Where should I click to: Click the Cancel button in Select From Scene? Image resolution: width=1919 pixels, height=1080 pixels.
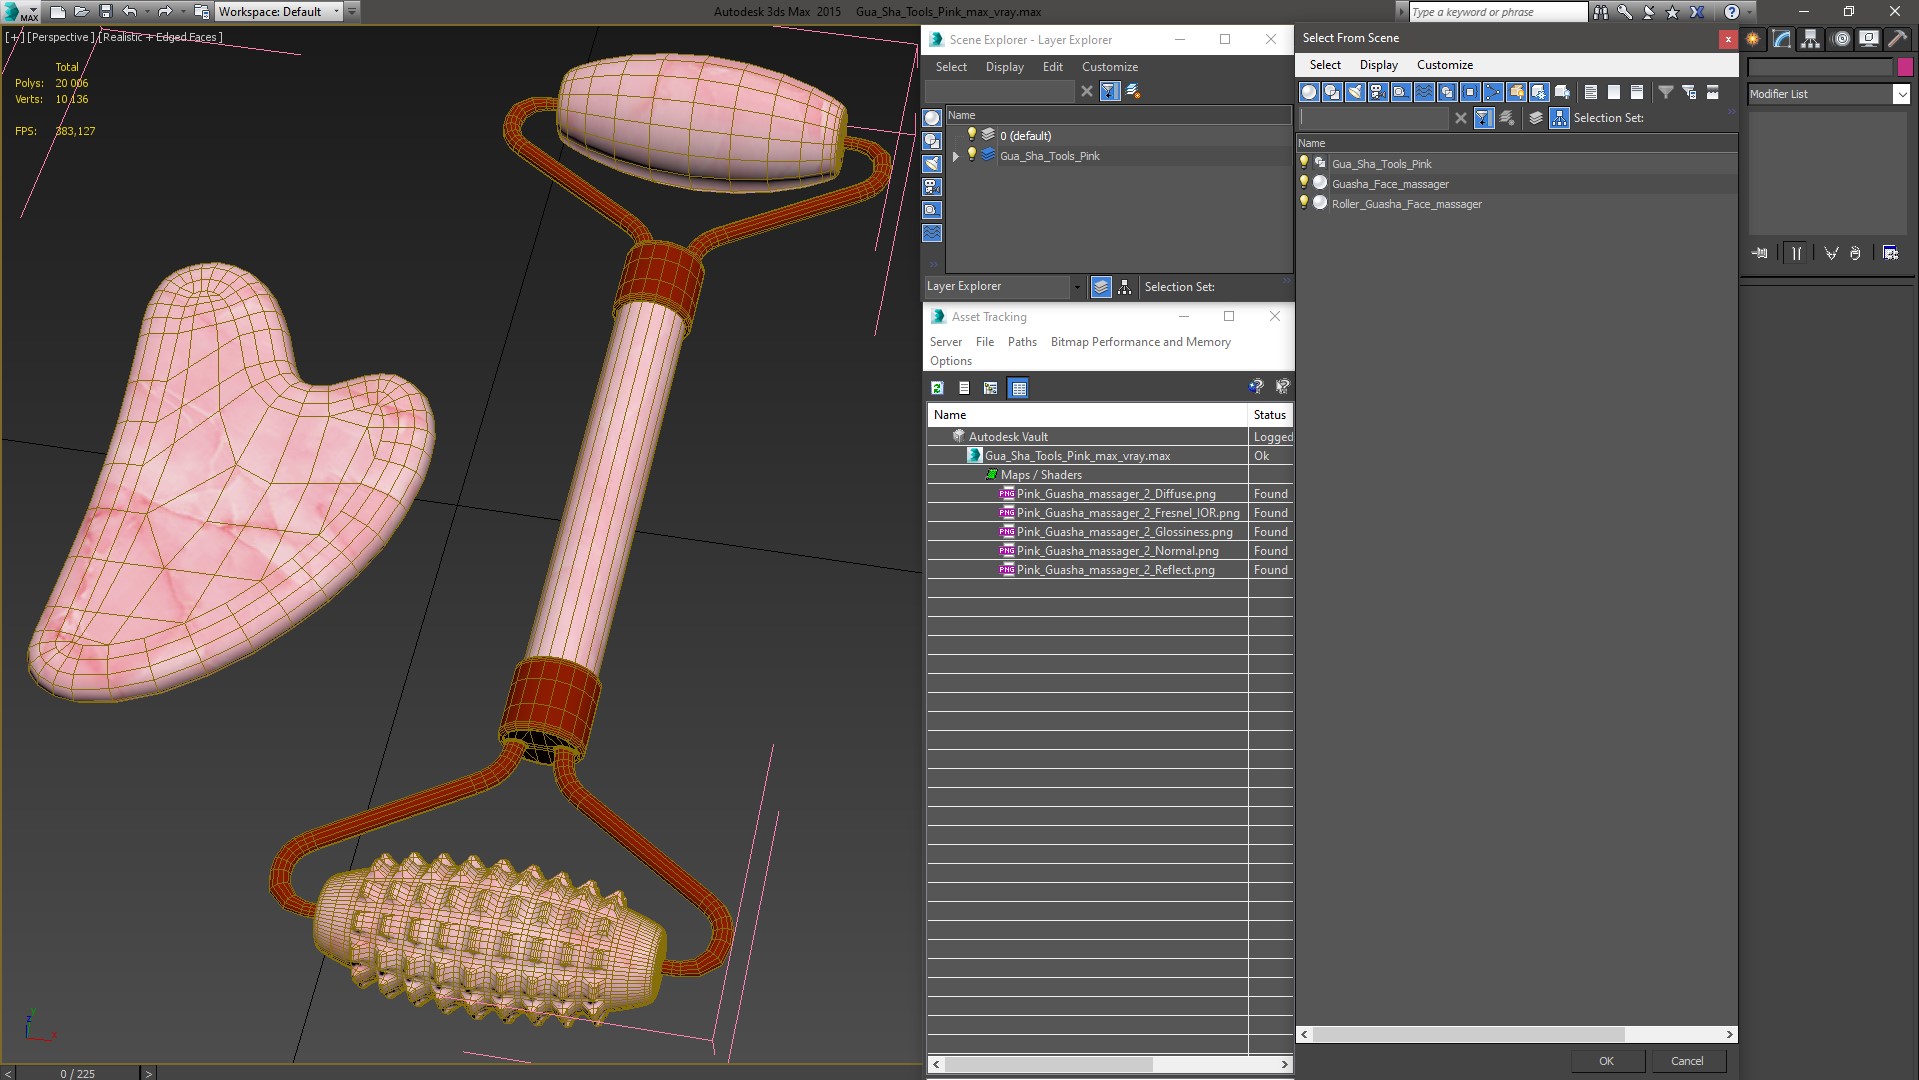point(1687,1061)
